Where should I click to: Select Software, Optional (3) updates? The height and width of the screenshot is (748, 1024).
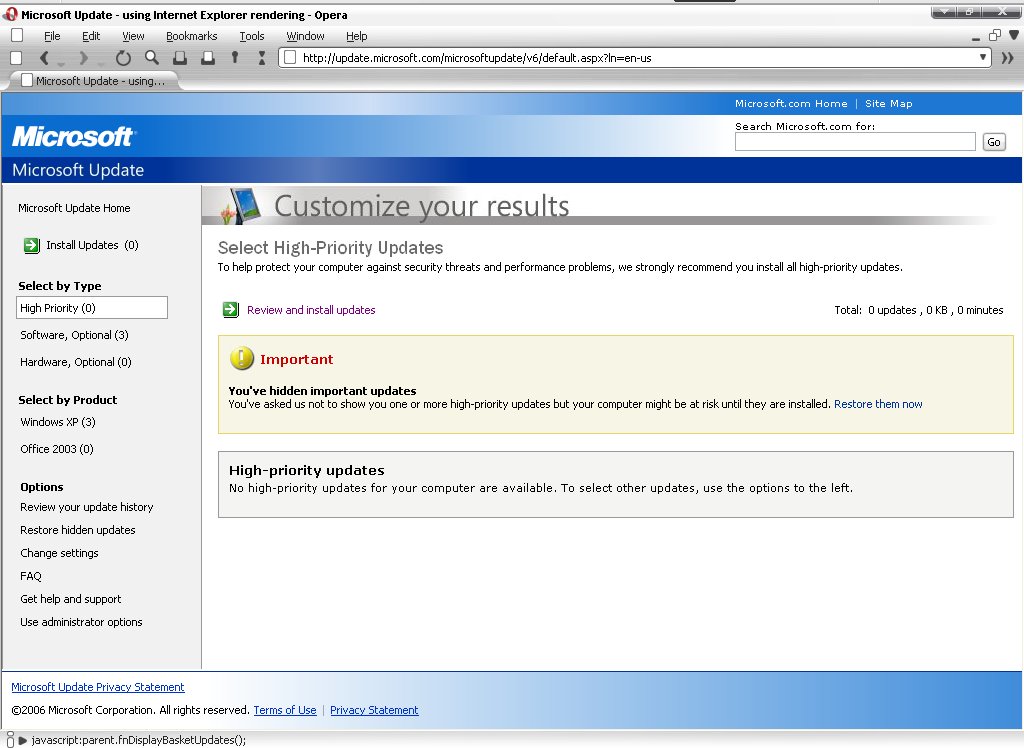(74, 335)
